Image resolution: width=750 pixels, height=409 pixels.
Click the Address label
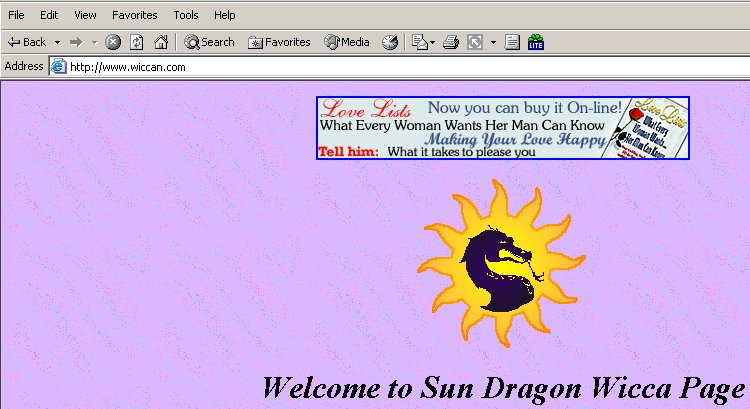pos(23,66)
